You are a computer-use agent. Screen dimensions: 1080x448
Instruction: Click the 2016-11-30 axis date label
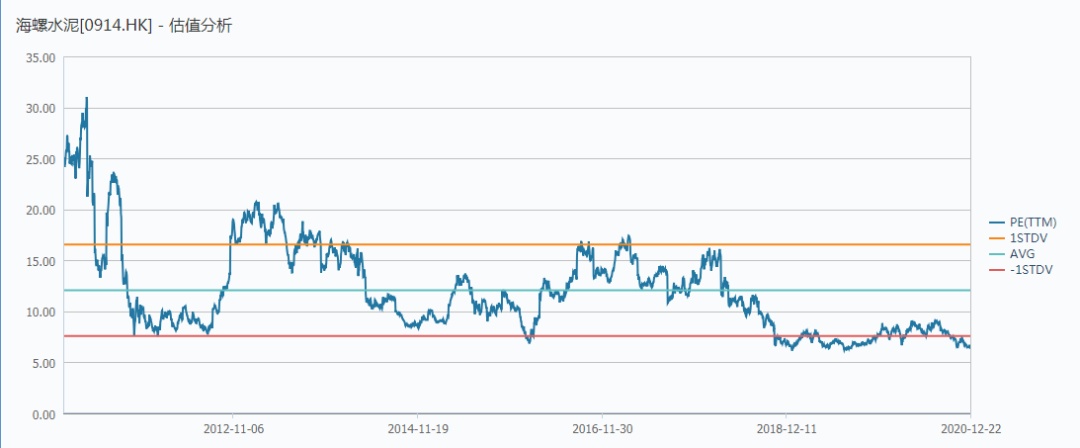[602, 428]
